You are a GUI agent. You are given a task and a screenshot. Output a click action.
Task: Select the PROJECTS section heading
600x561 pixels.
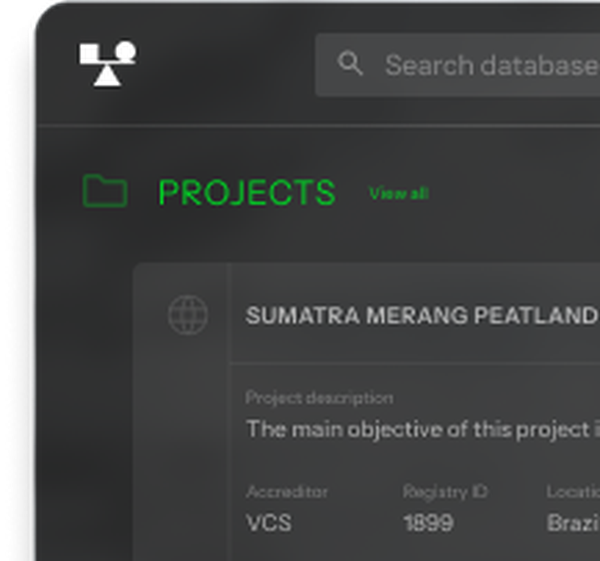pos(247,192)
